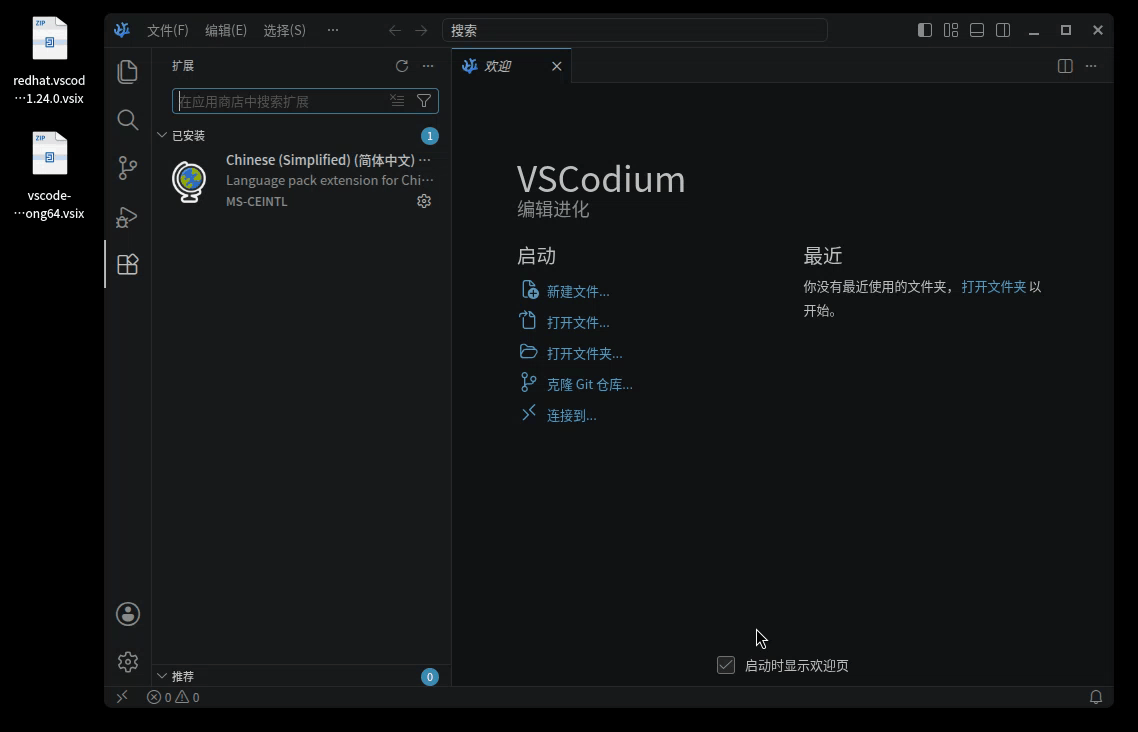Toggle the bottom panel layout icon
This screenshot has width=1138, height=732.
977,30
